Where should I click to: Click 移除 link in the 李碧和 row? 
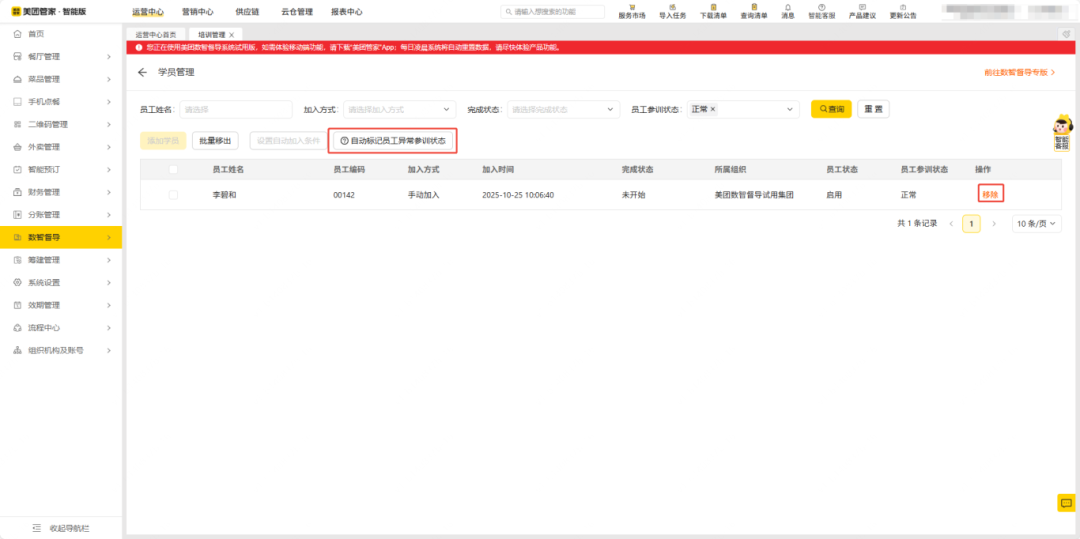pyautogui.click(x=990, y=195)
